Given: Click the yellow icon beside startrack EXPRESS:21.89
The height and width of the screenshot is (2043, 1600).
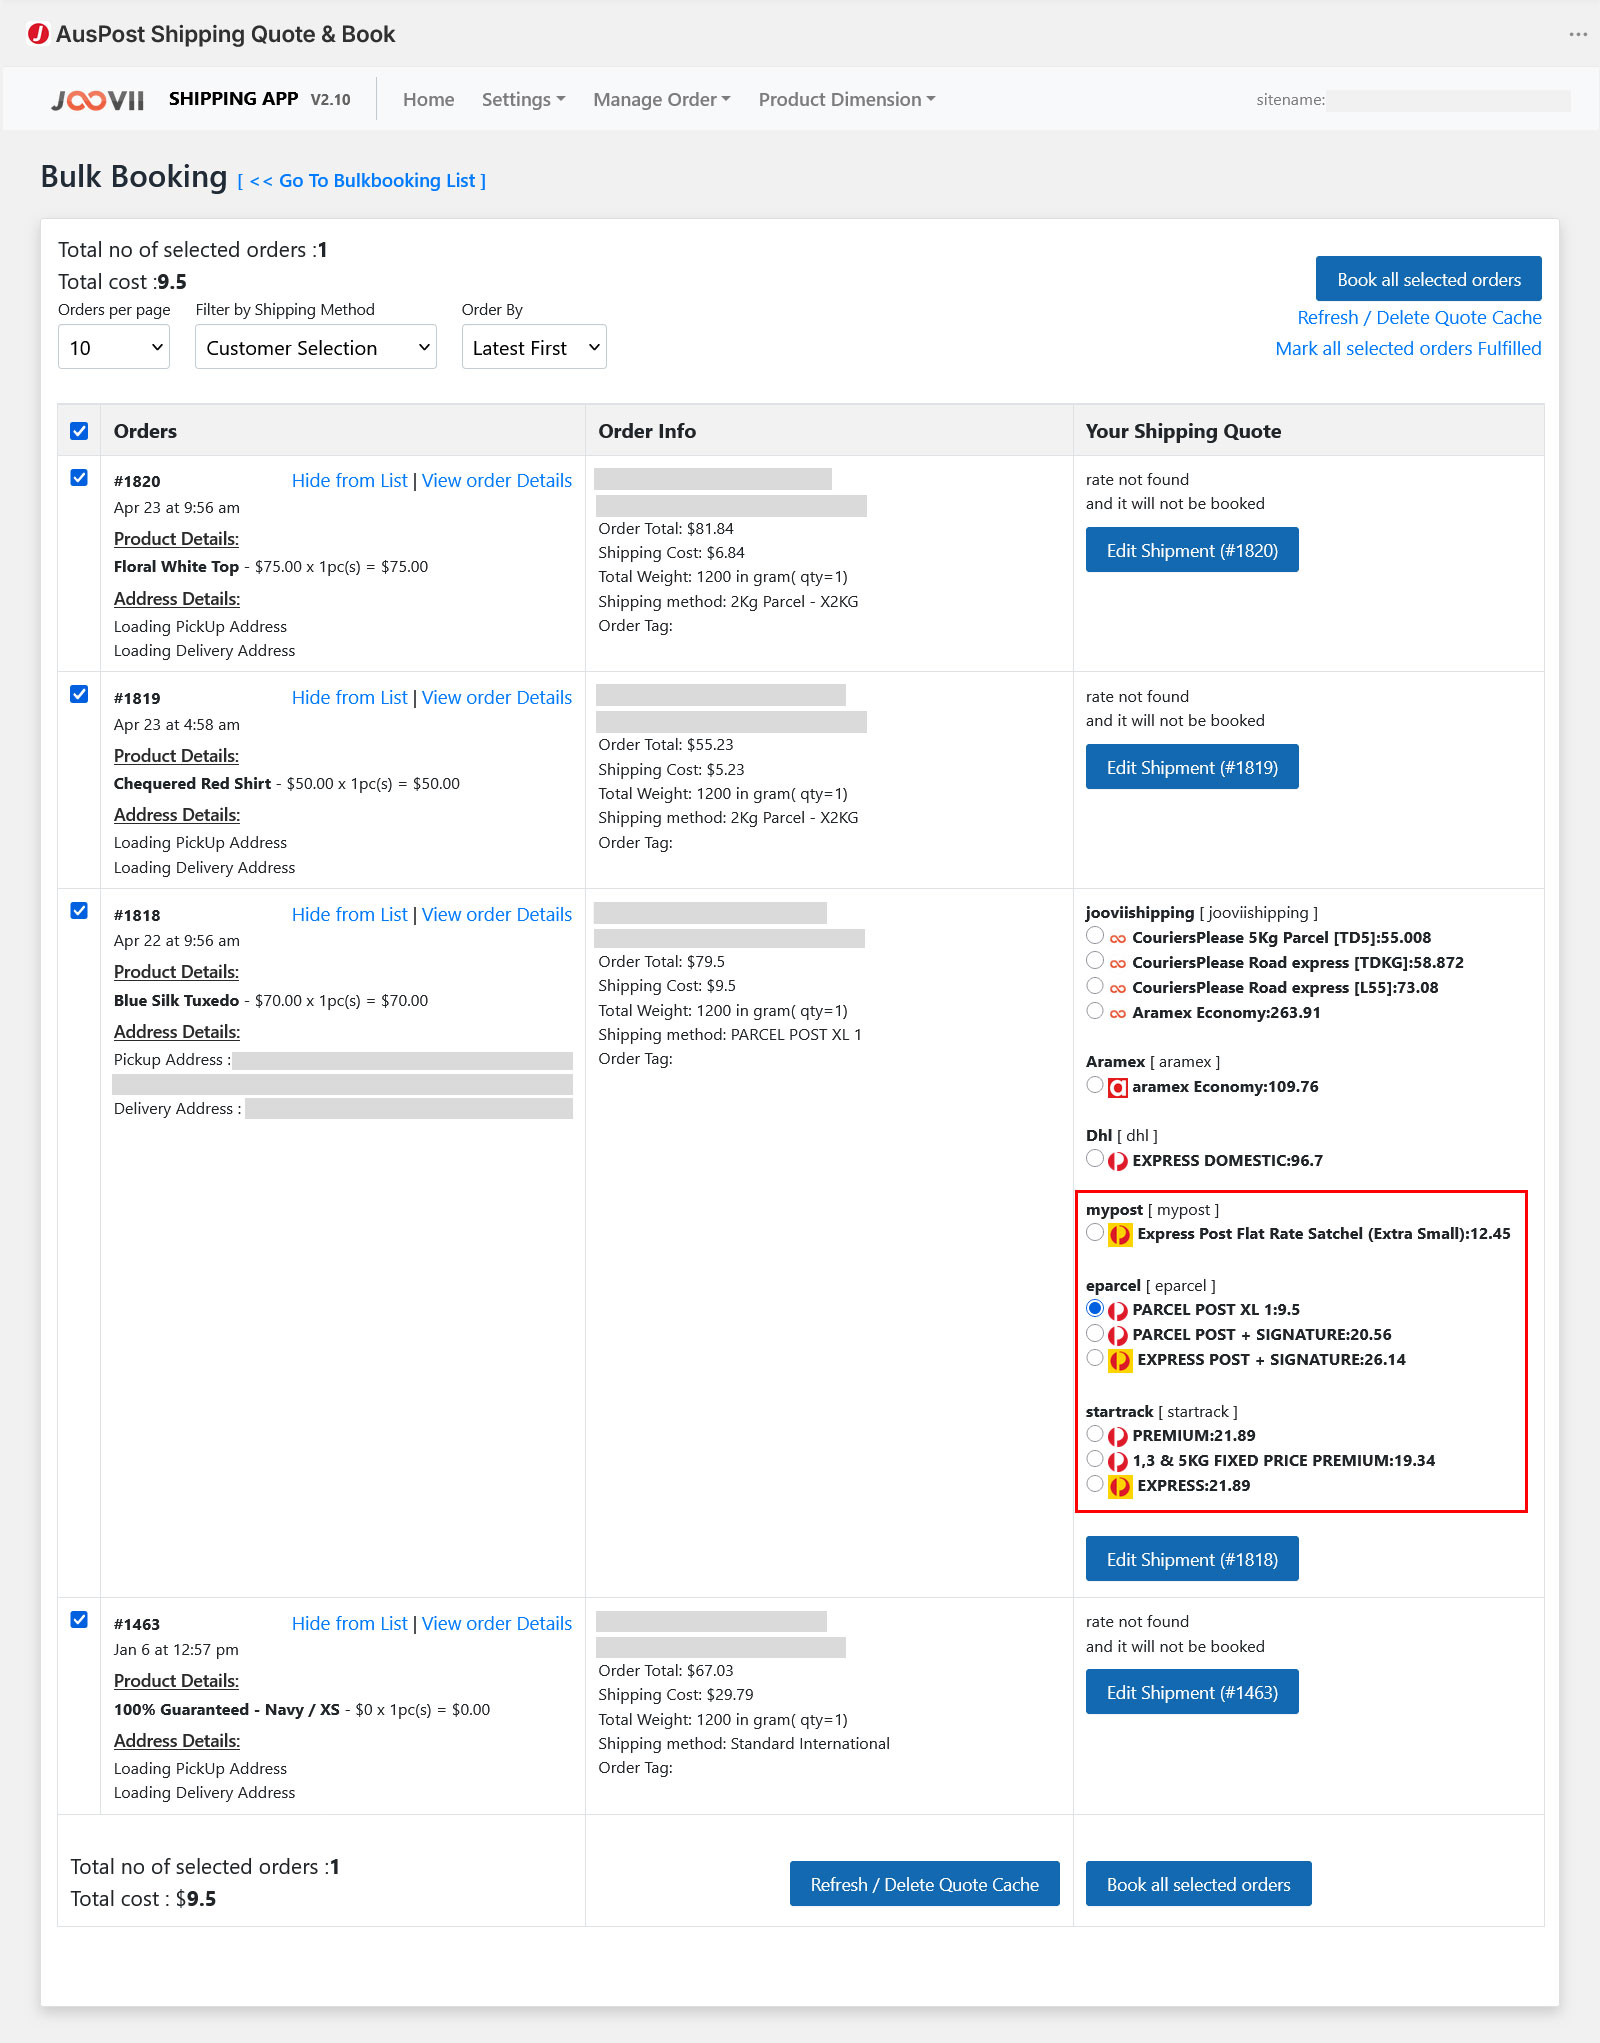Looking at the screenshot, I should pos(1120,1486).
